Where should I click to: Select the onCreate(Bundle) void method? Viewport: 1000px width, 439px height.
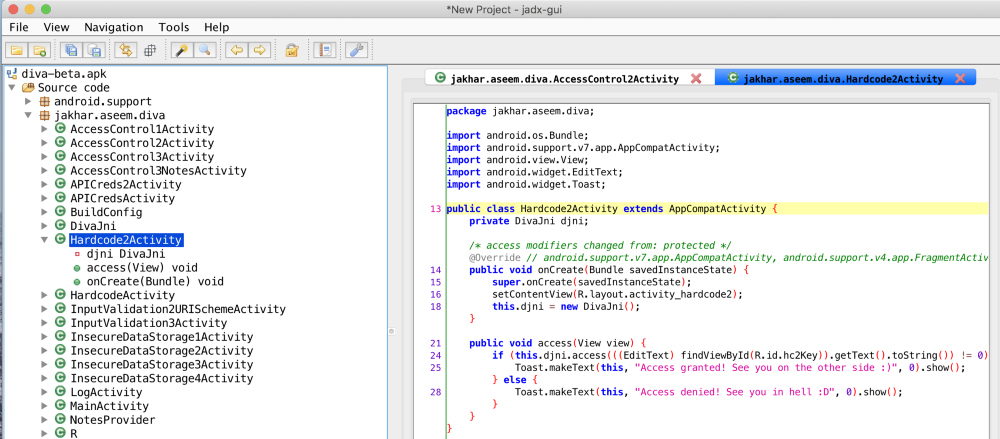(x=155, y=281)
